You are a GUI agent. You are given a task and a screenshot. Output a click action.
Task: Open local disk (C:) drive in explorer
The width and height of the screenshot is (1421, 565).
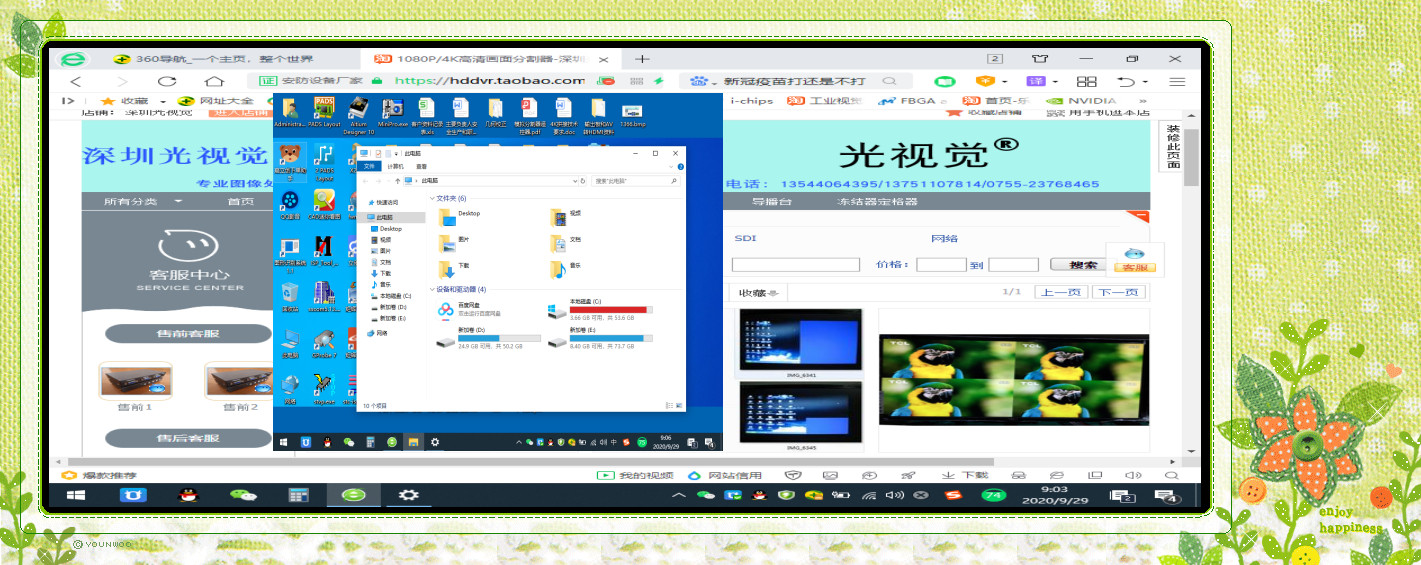click(x=600, y=311)
